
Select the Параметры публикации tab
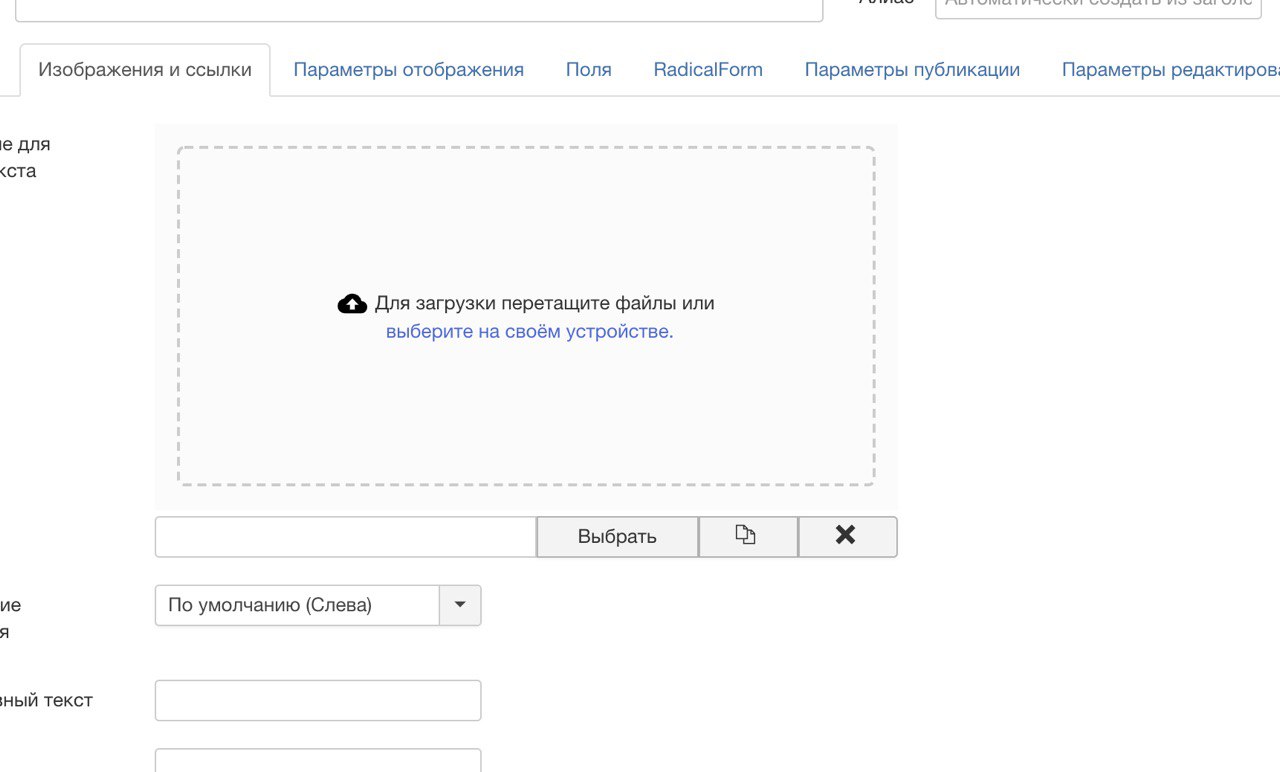point(912,70)
